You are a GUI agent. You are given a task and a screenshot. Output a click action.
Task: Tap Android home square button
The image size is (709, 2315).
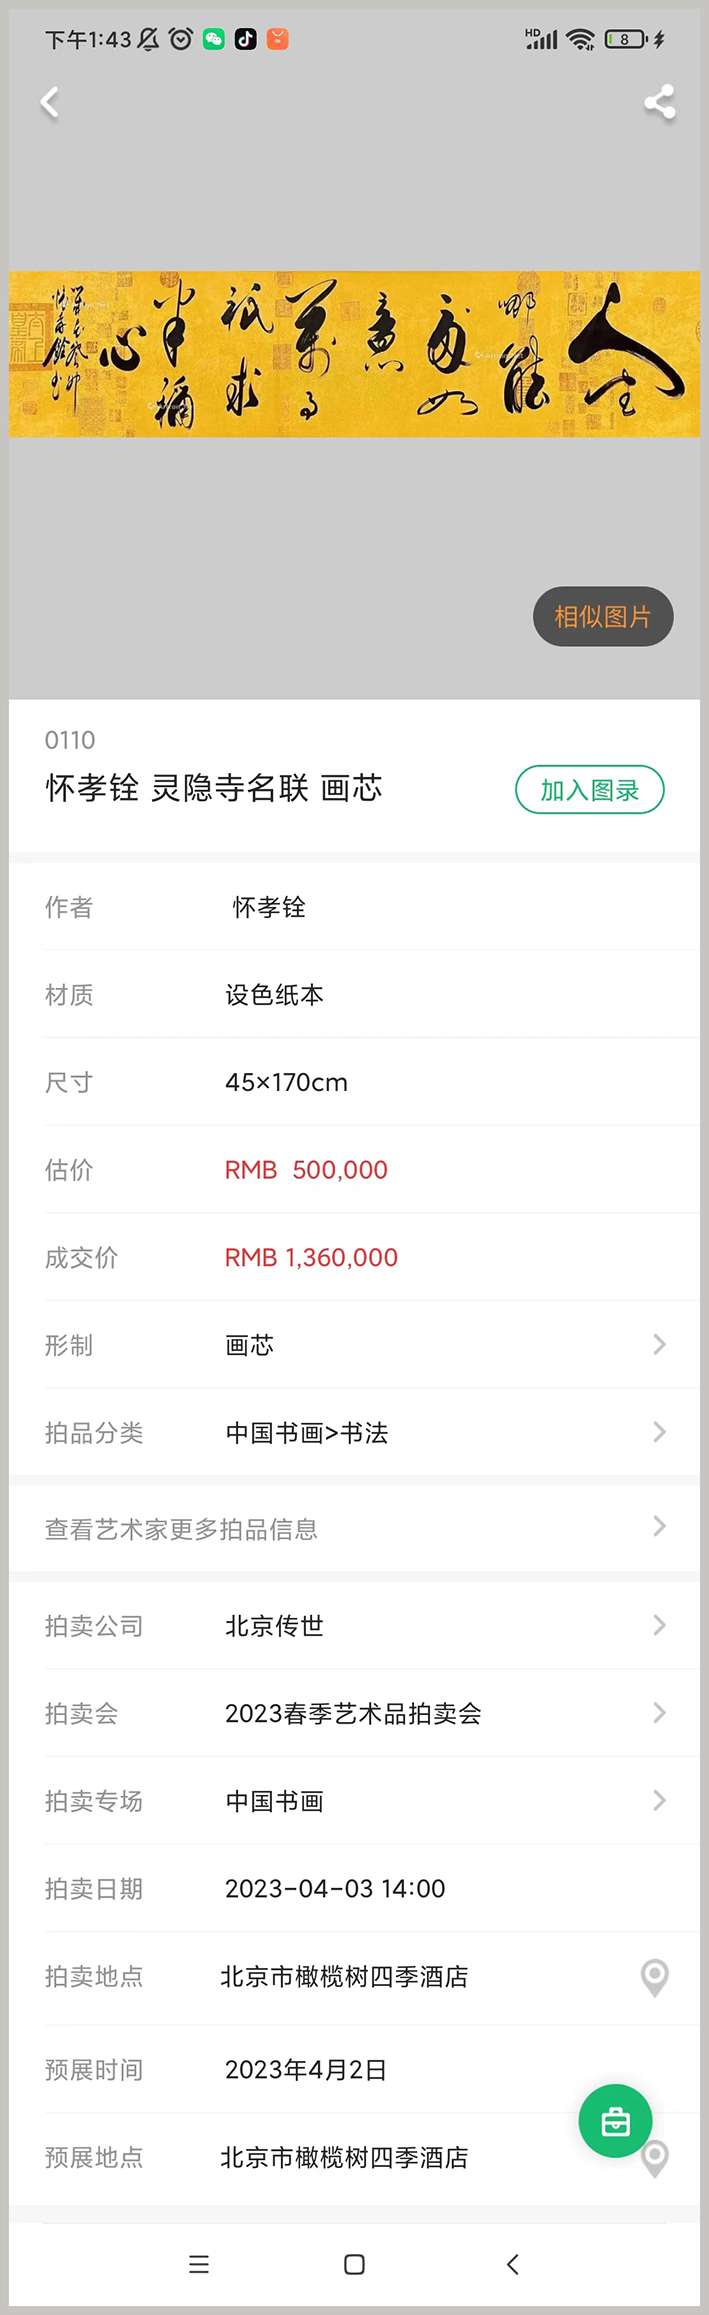pyautogui.click(x=354, y=2264)
